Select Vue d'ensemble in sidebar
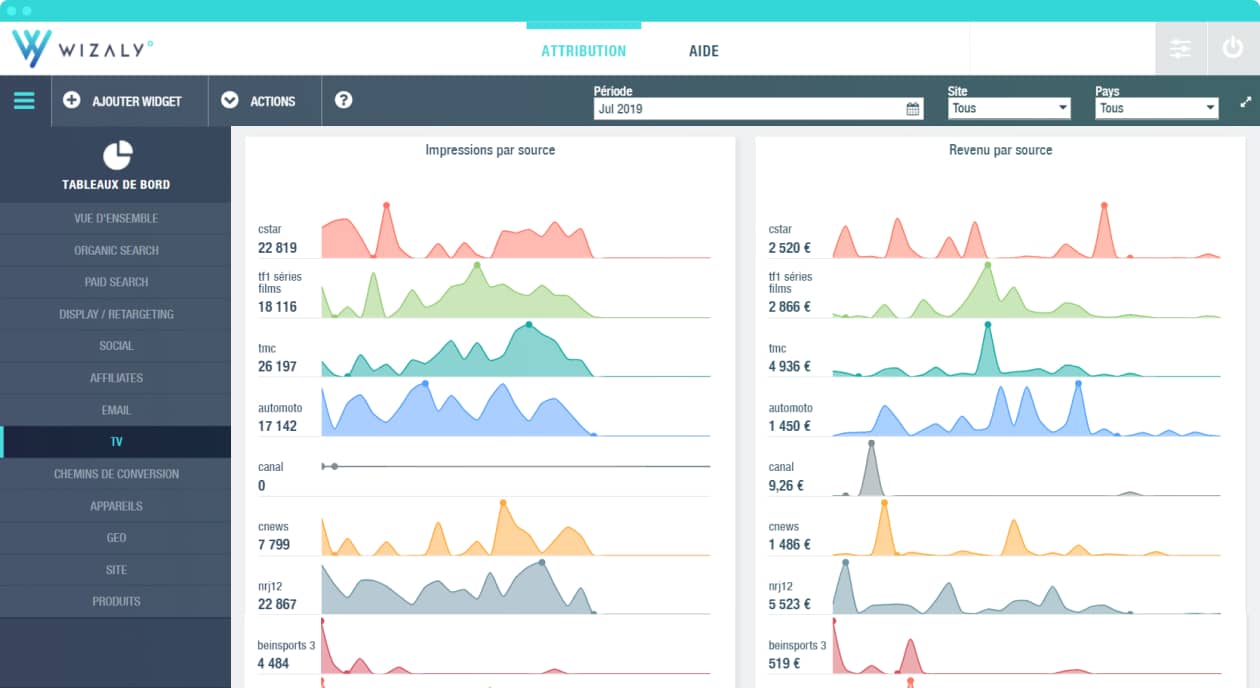Screen dimensions: 1260x688 [116, 218]
